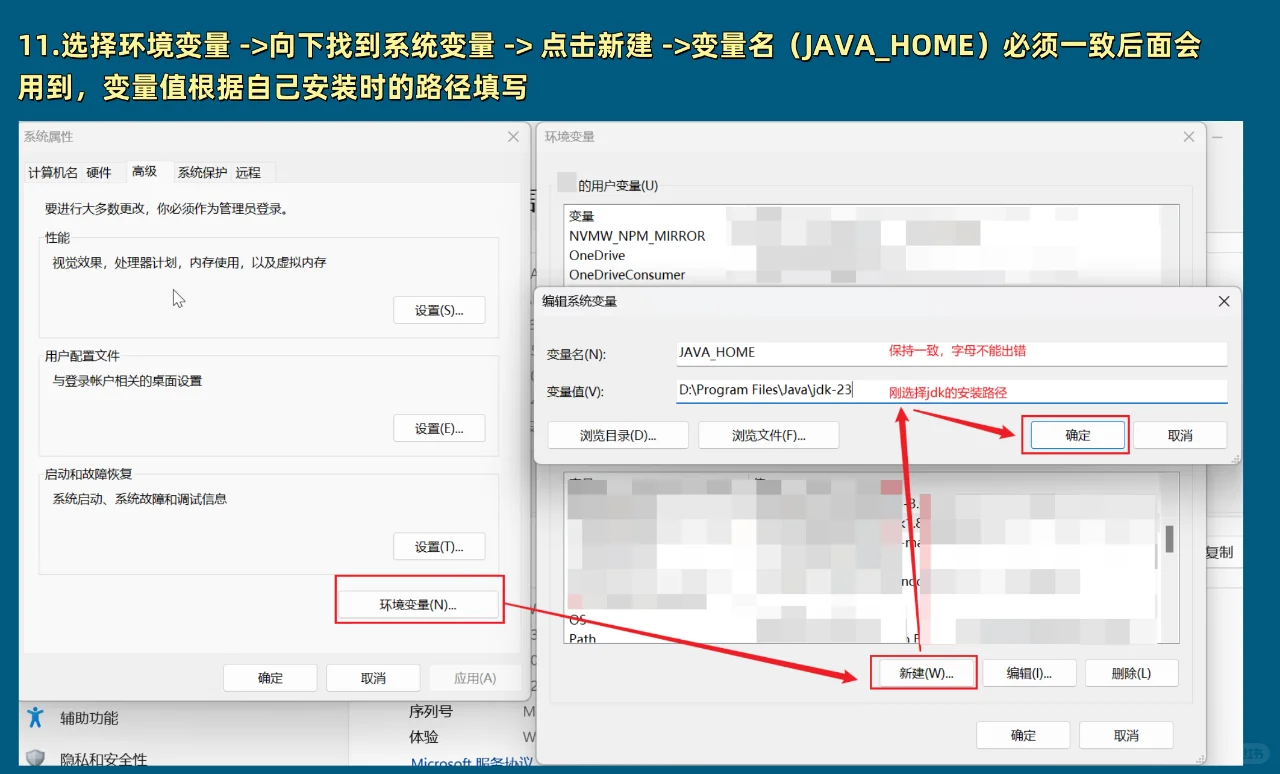1280x774 pixels.
Task: Create a new system variable via 新建(W)
Action: pos(923,672)
